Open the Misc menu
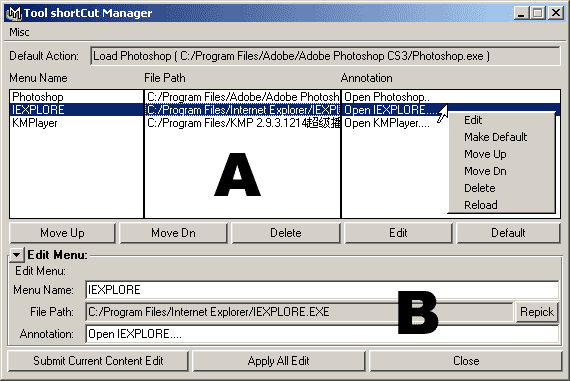 [19, 32]
